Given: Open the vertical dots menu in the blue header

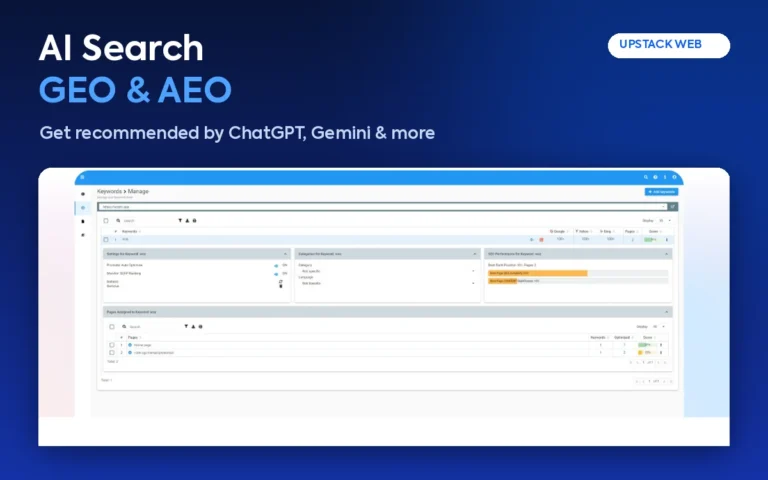Looking at the screenshot, I should 665,177.
